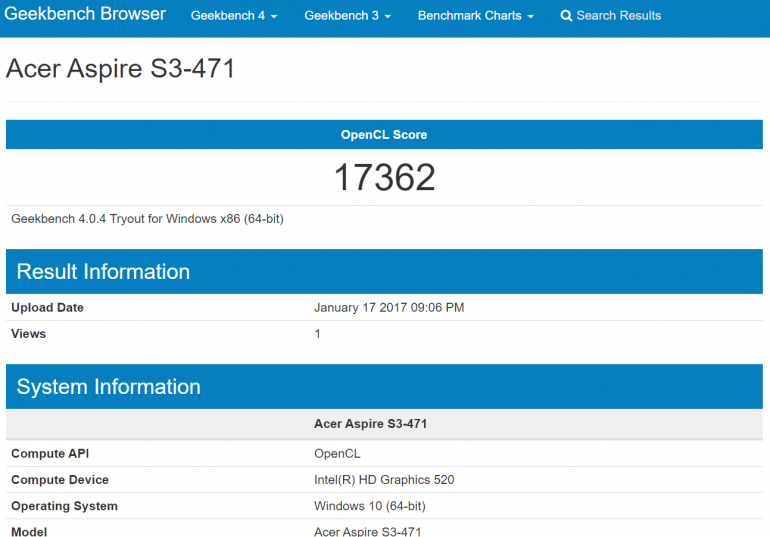Screen dimensions: 770x537
Task: Click the magnifier search icon
Action: [x=566, y=16]
